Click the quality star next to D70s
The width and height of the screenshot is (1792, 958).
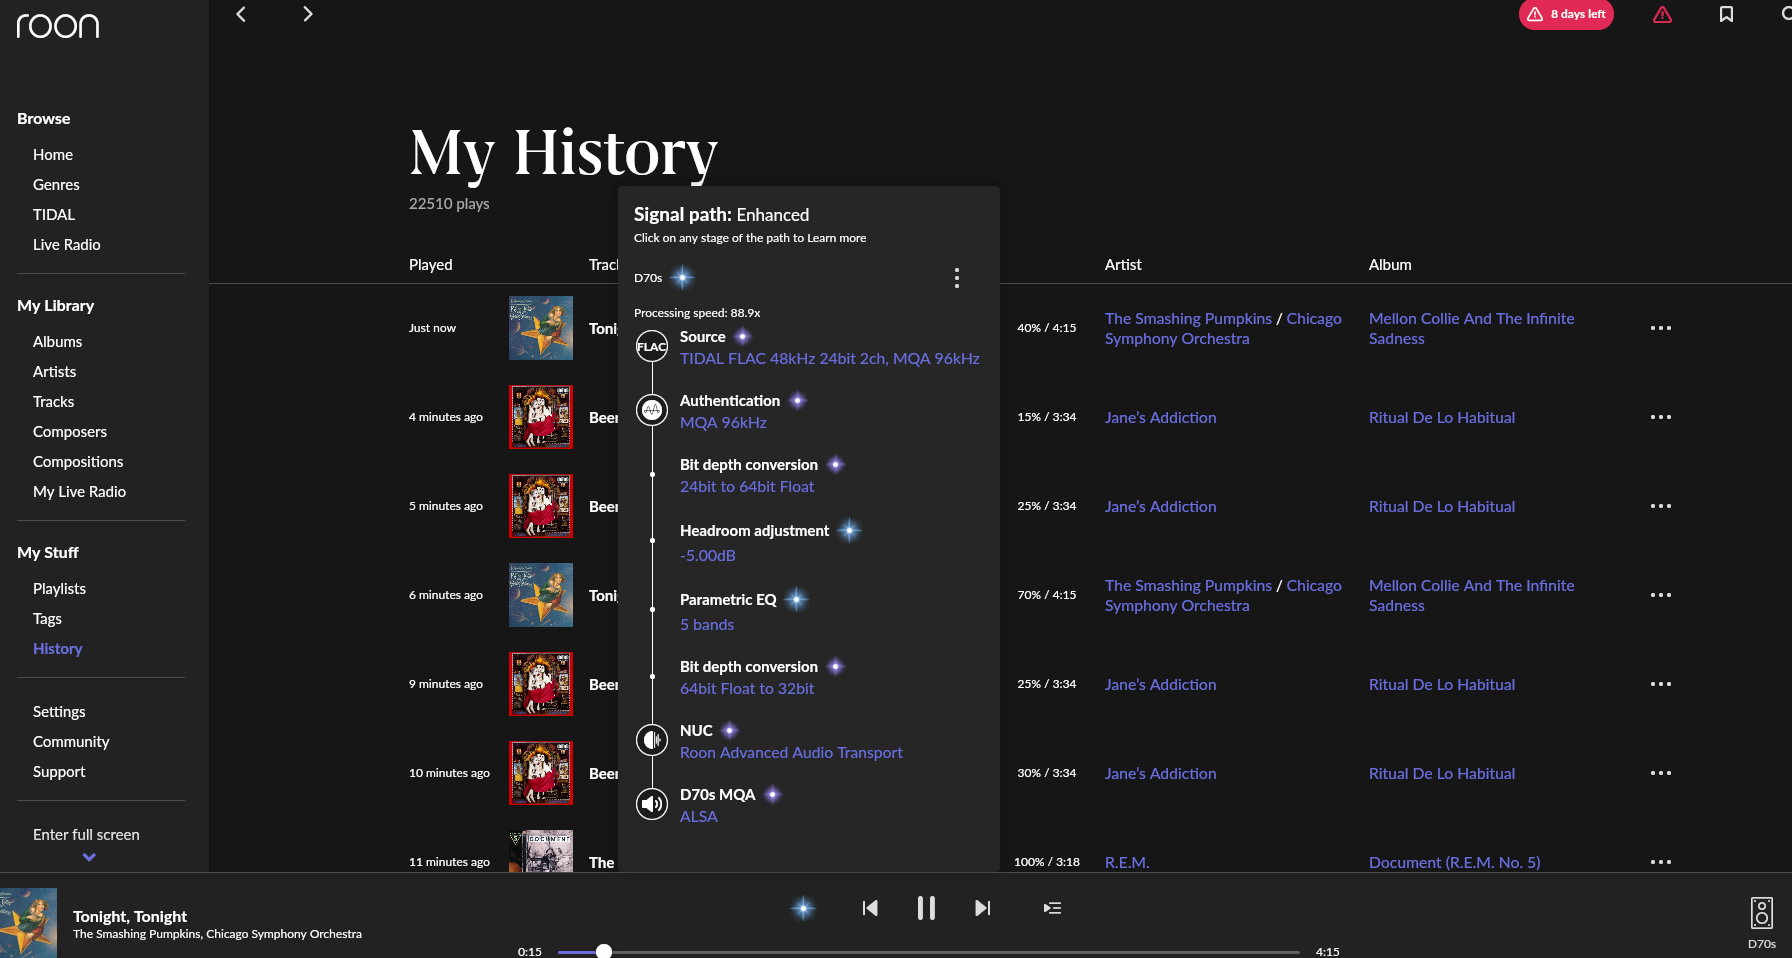(682, 277)
